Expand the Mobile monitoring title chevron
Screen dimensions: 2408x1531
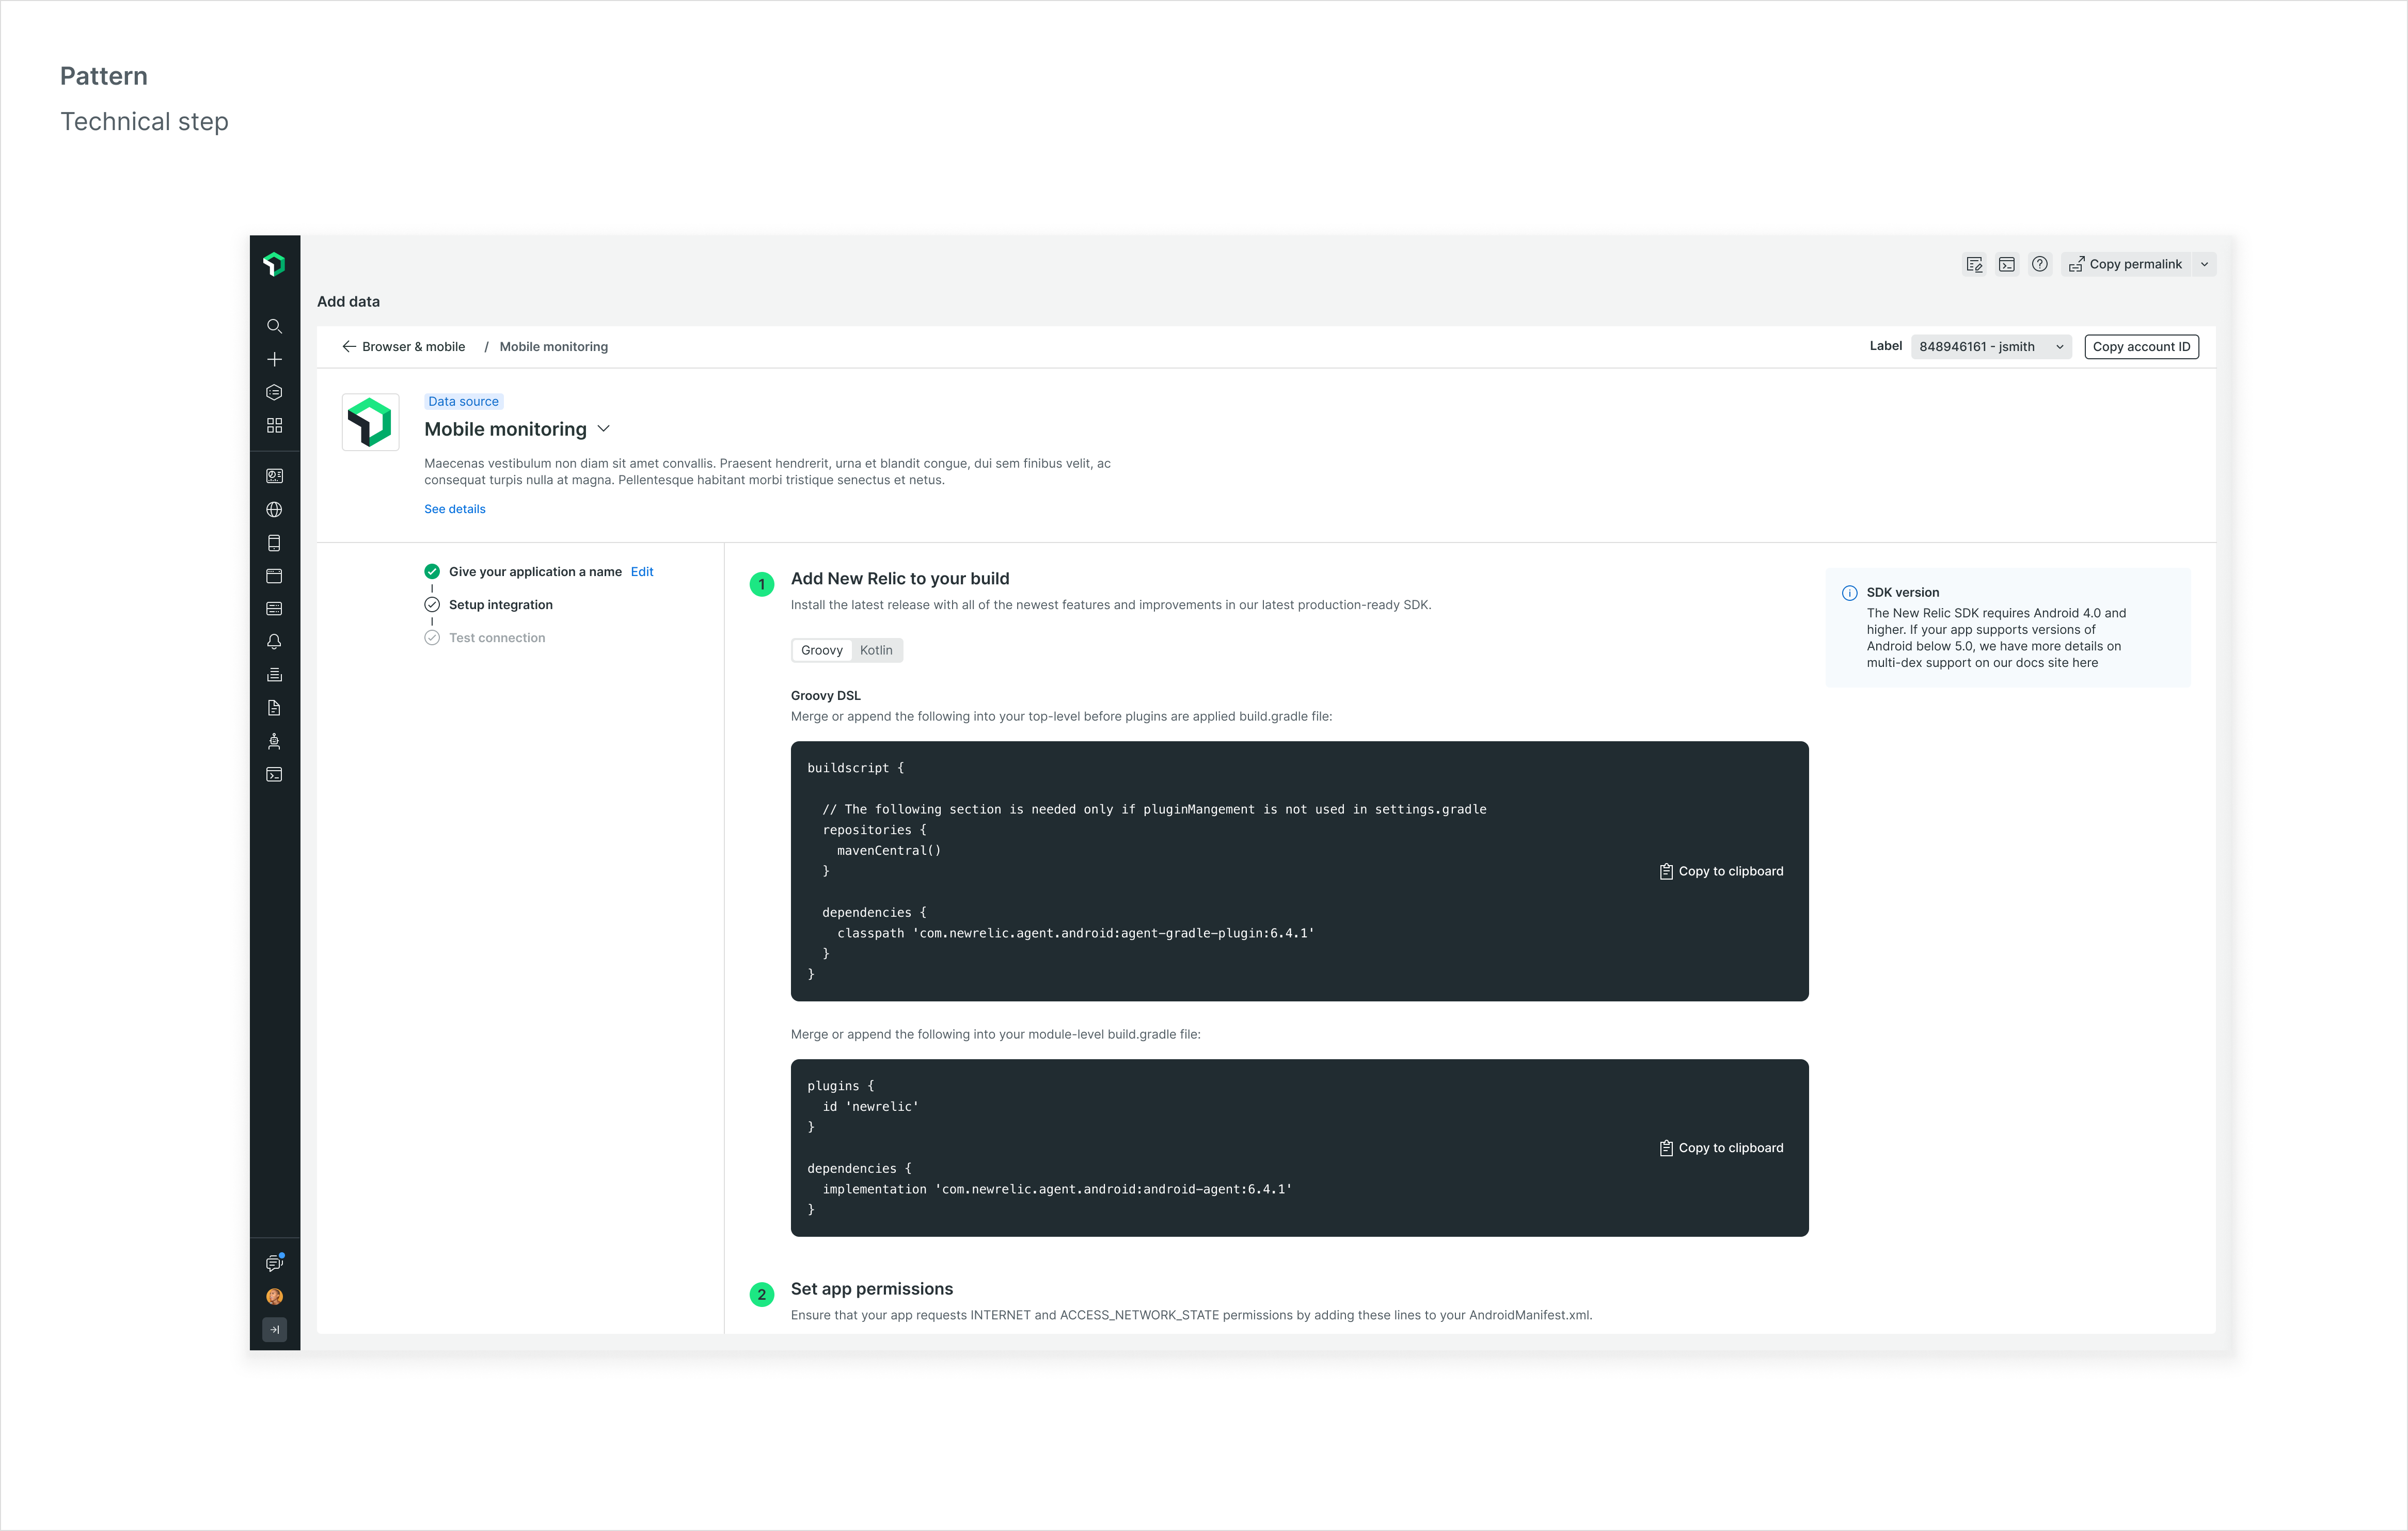(603, 429)
